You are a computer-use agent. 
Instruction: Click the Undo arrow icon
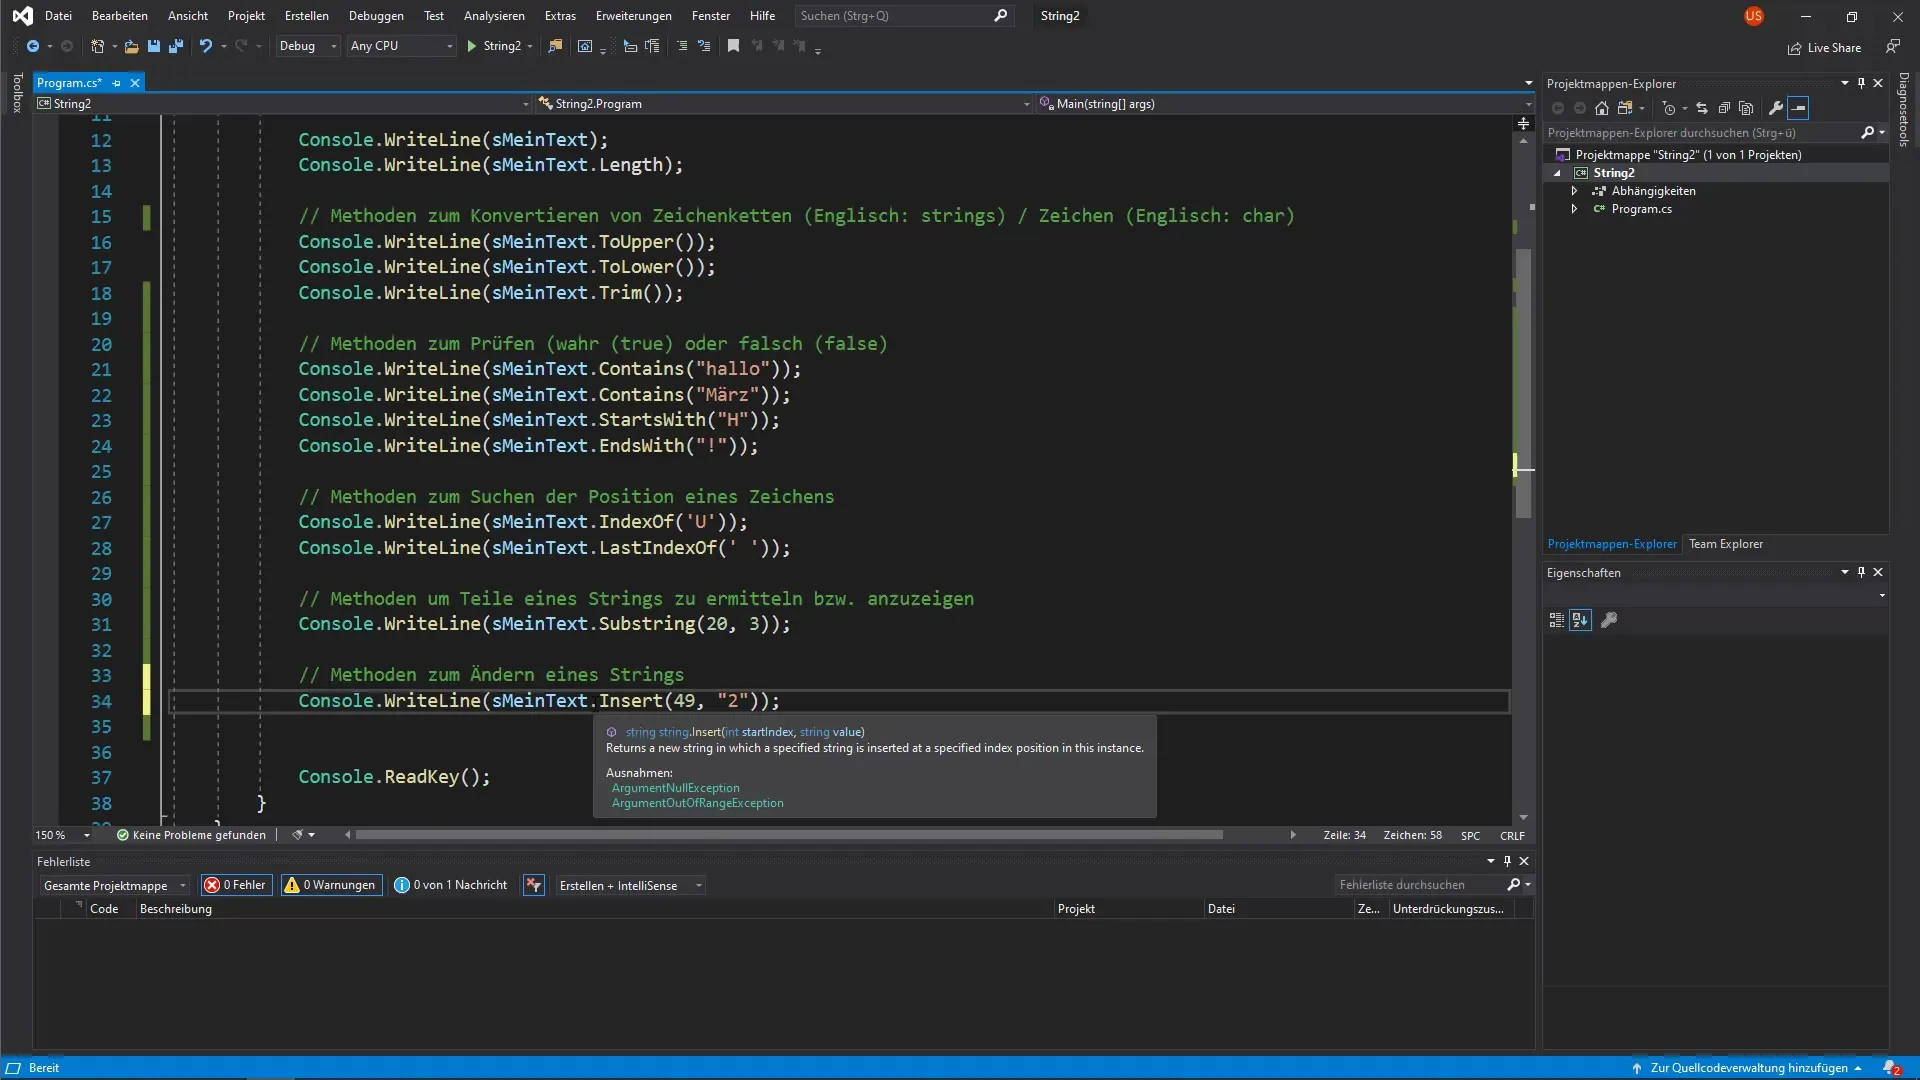coord(205,46)
